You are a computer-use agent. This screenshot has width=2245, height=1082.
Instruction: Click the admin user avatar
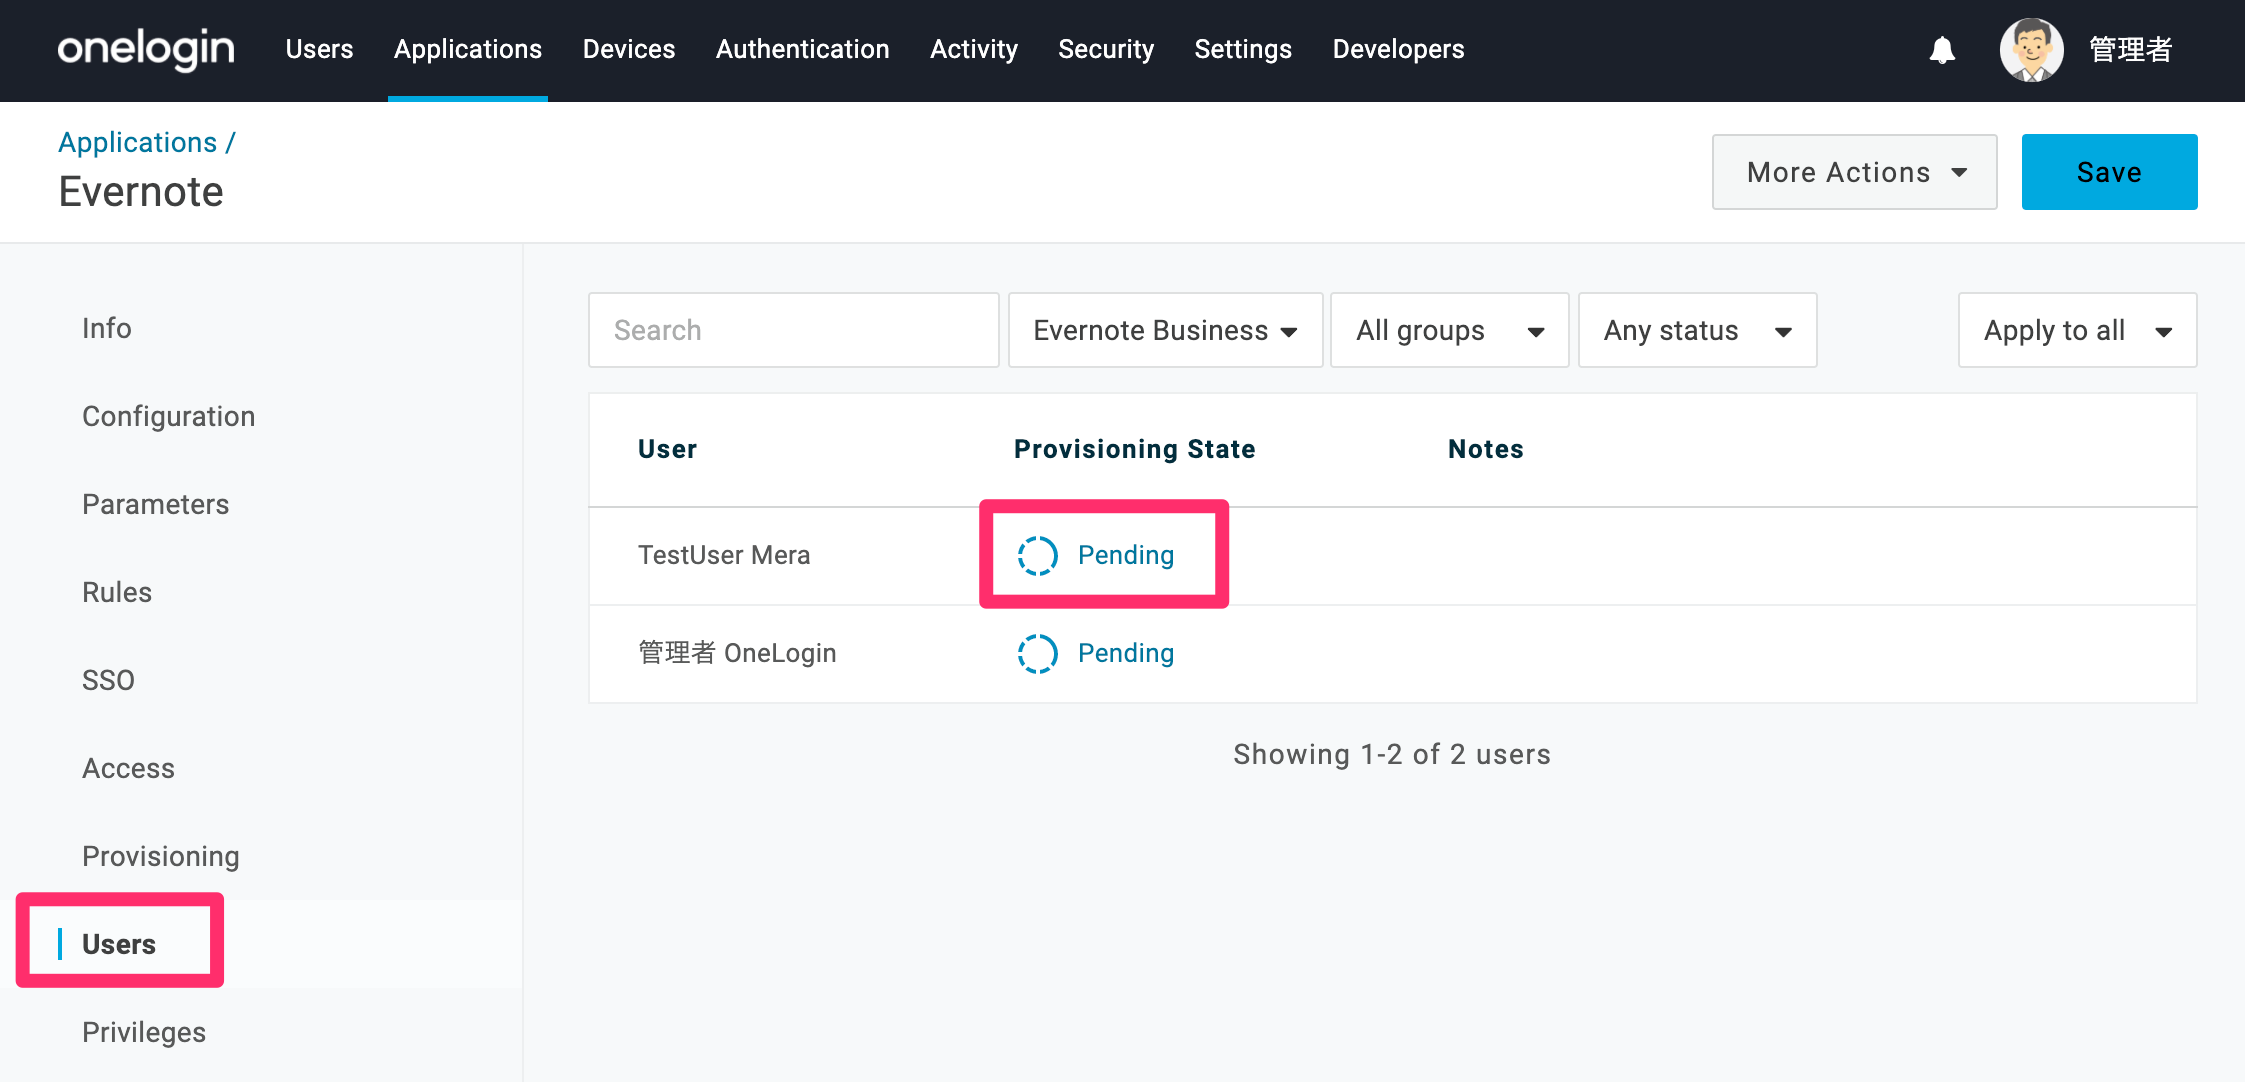tap(2031, 50)
